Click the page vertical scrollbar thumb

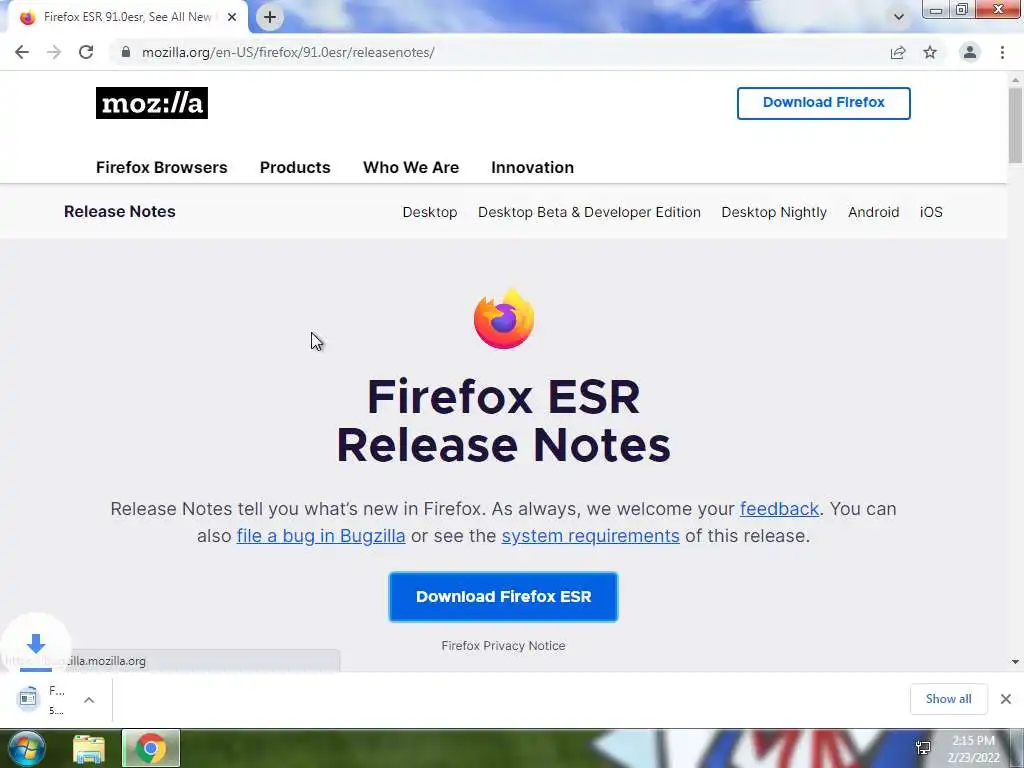pos(1015,125)
